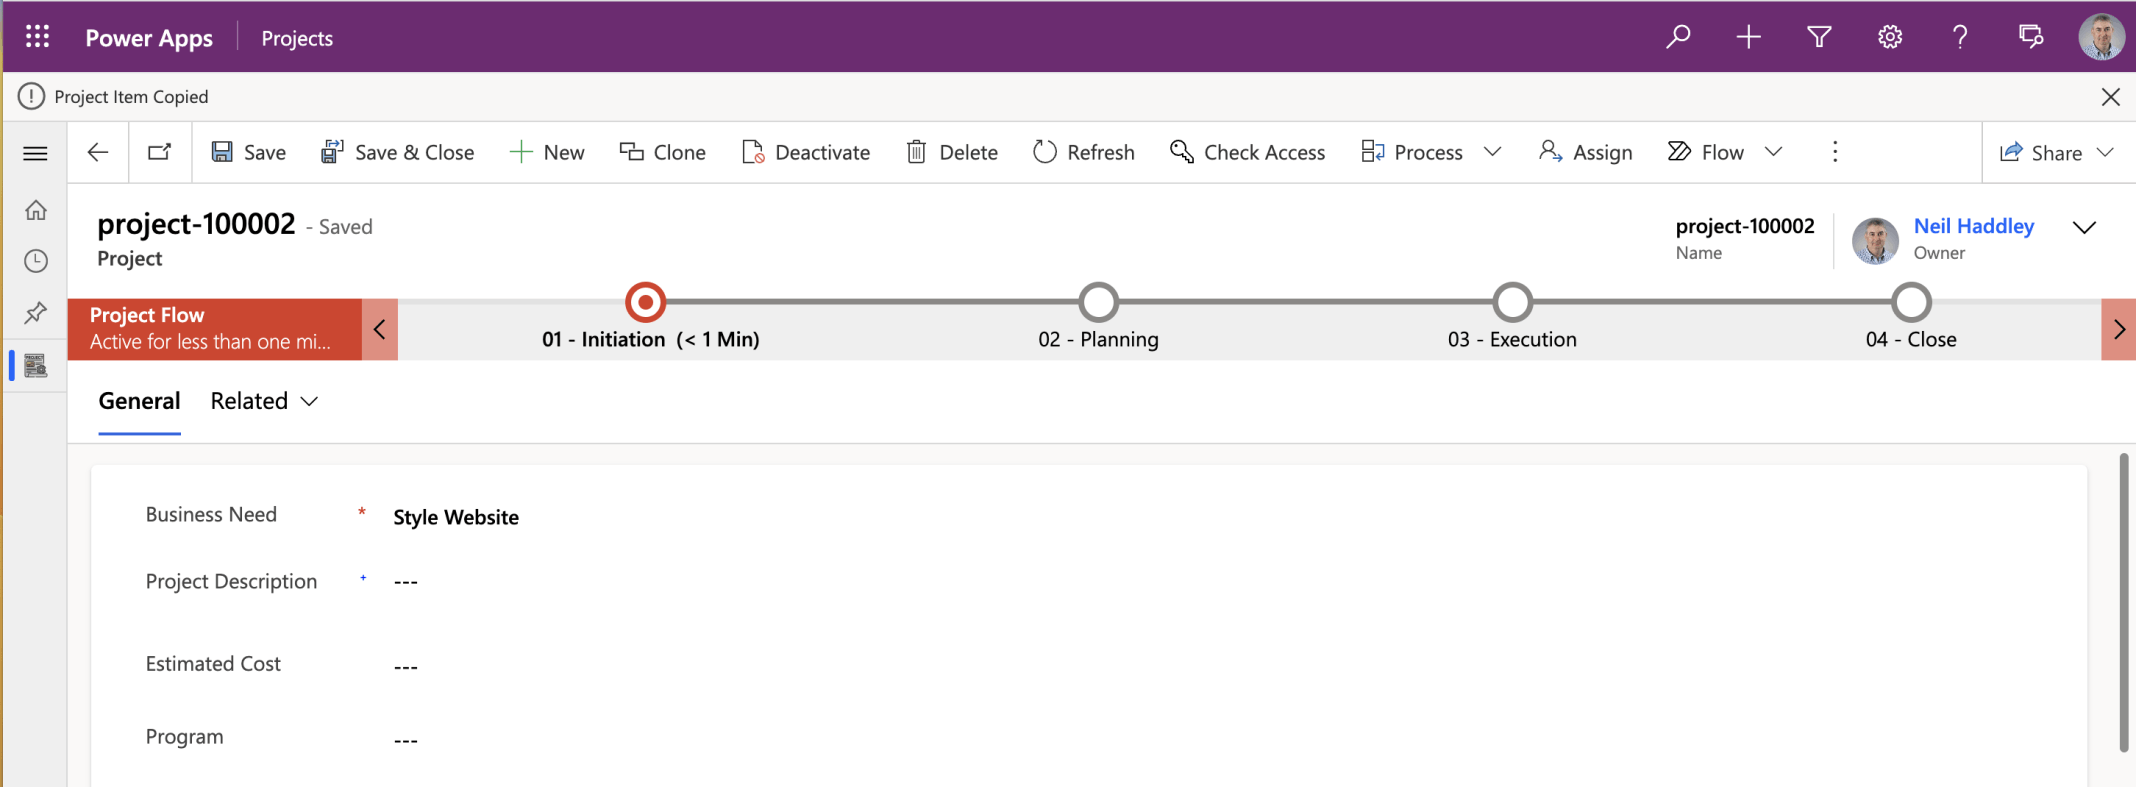Open Check Access
This screenshot has width=2136, height=787.
[1248, 152]
